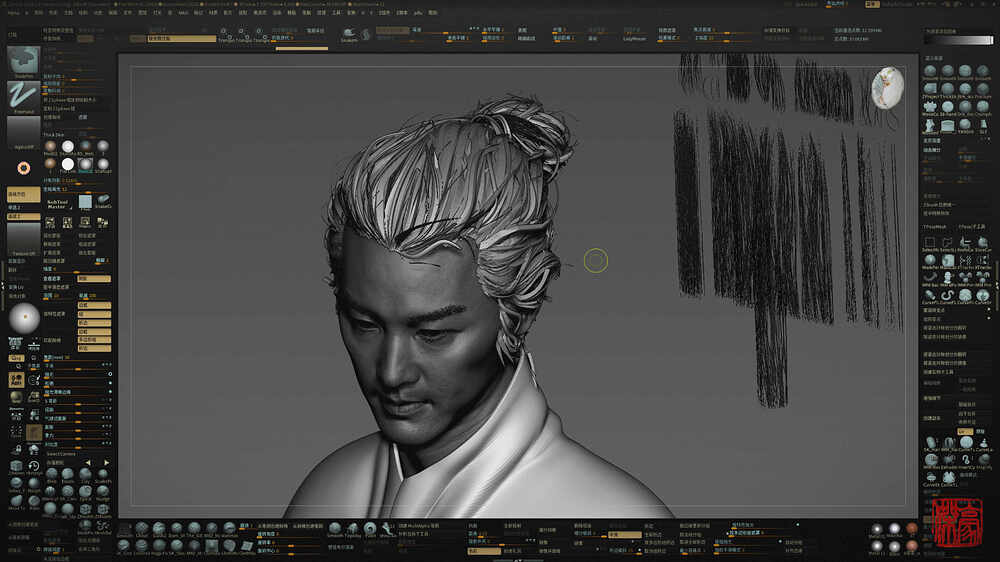Screen dimensions: 1000x562
Task: Select the ZProject brush in right panel
Action: click(930, 90)
